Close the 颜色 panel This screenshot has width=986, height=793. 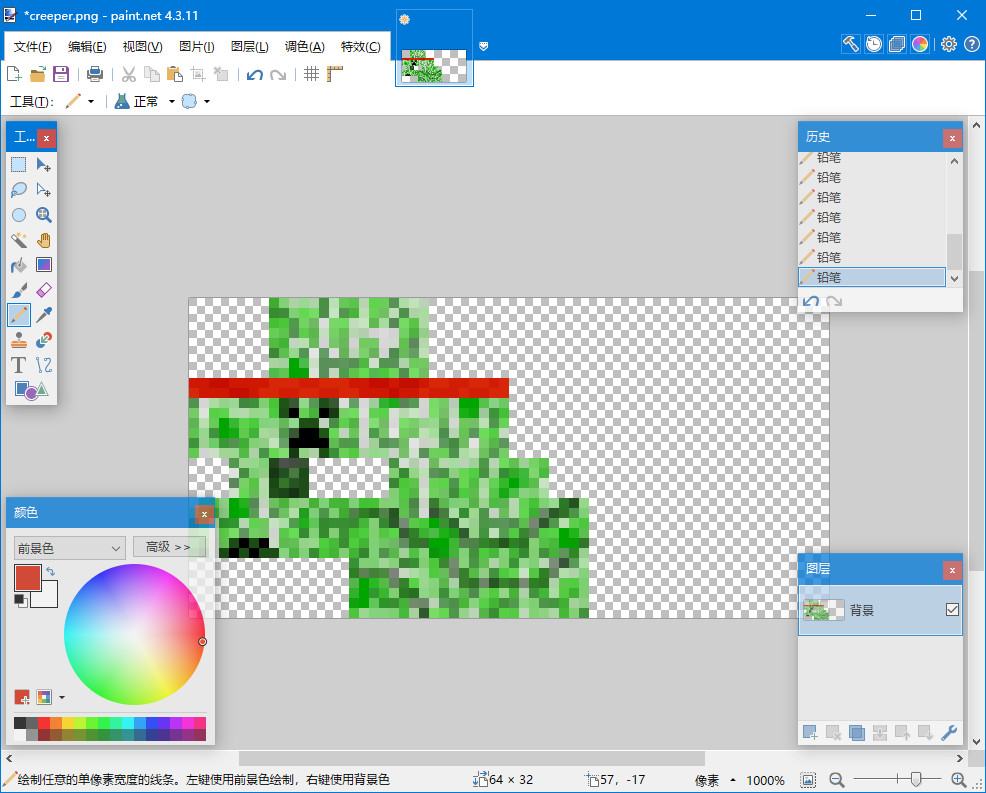204,514
